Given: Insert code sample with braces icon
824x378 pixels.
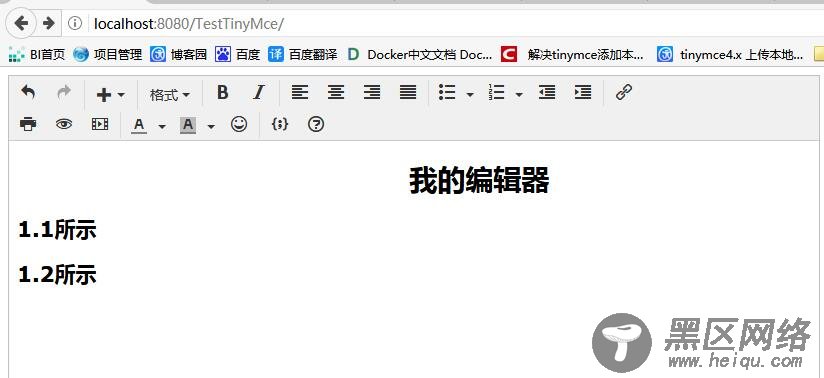Looking at the screenshot, I should (280, 125).
